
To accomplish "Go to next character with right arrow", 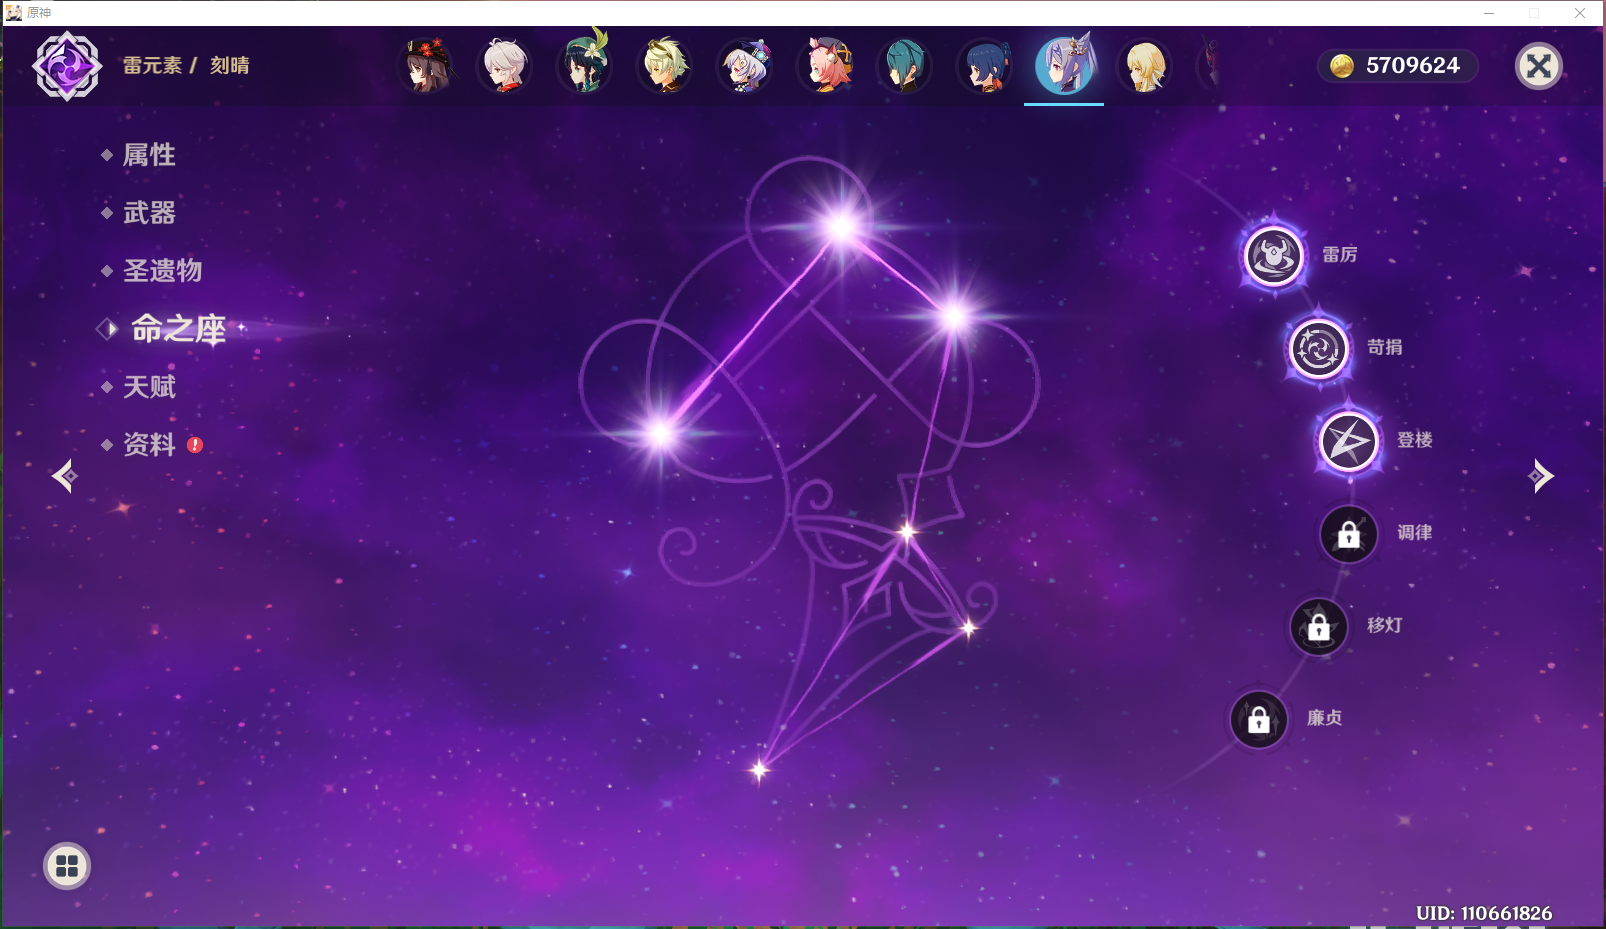I will (x=1541, y=476).
